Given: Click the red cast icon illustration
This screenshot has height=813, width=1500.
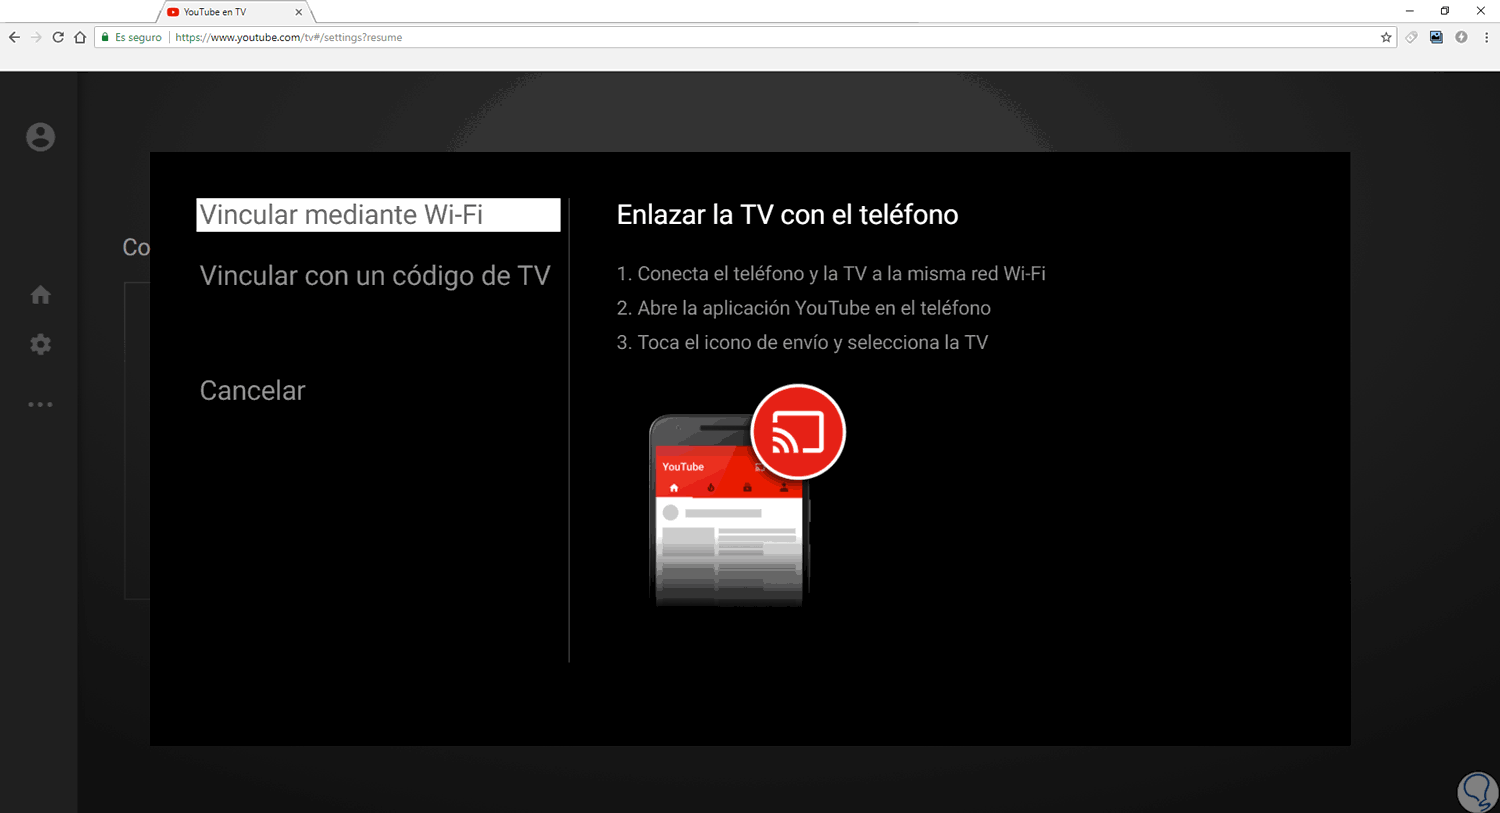Looking at the screenshot, I should point(798,432).
